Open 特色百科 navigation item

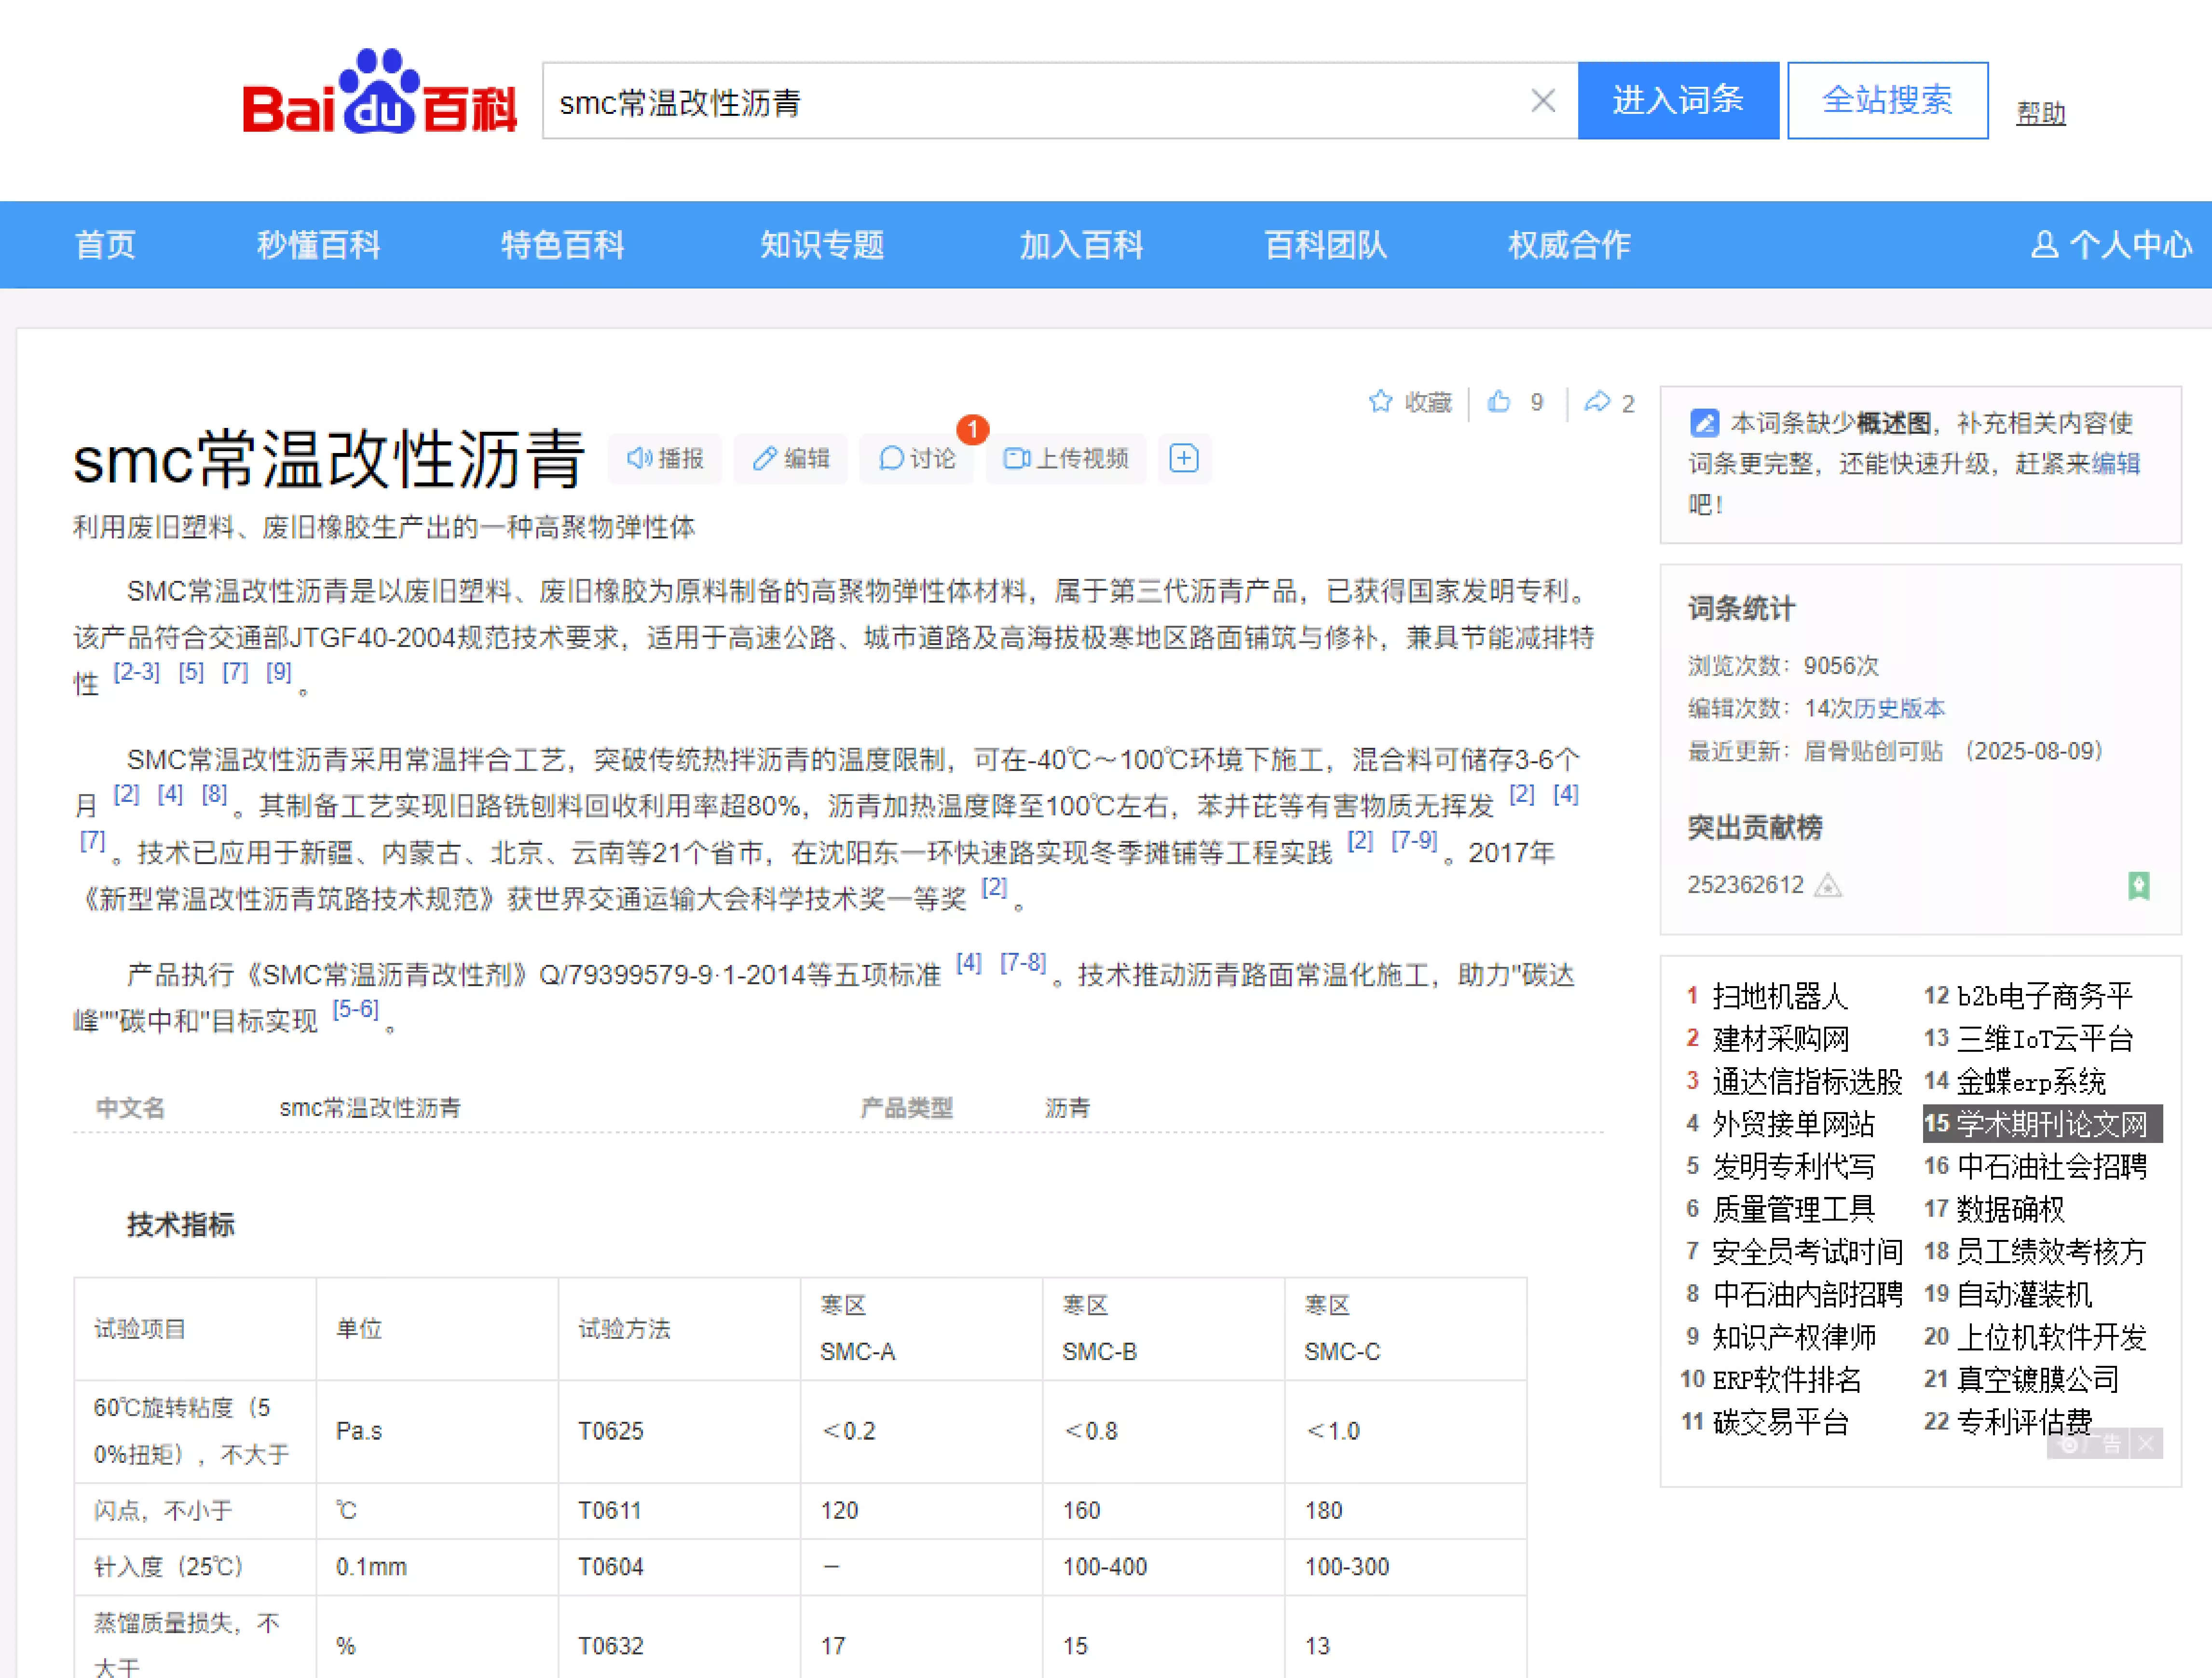click(563, 245)
